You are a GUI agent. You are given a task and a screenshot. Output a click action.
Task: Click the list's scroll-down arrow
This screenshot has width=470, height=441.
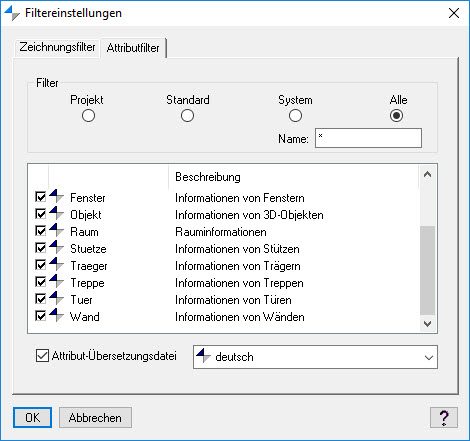(427, 324)
